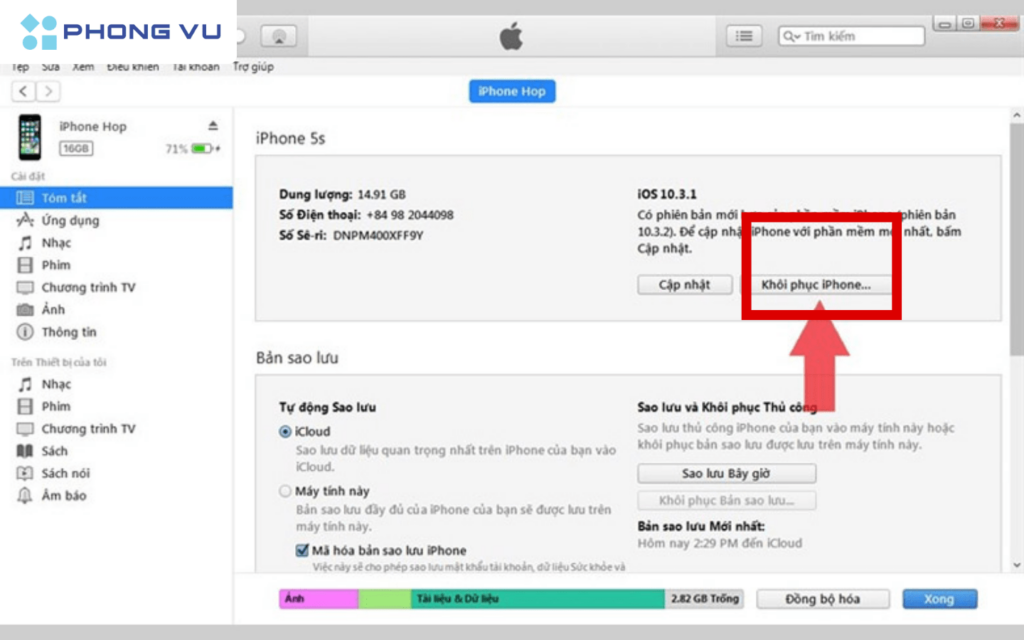Image resolution: width=1024 pixels, height=640 pixels.
Task: Expand the search magnifier dropdown arrow
Action: (792, 37)
